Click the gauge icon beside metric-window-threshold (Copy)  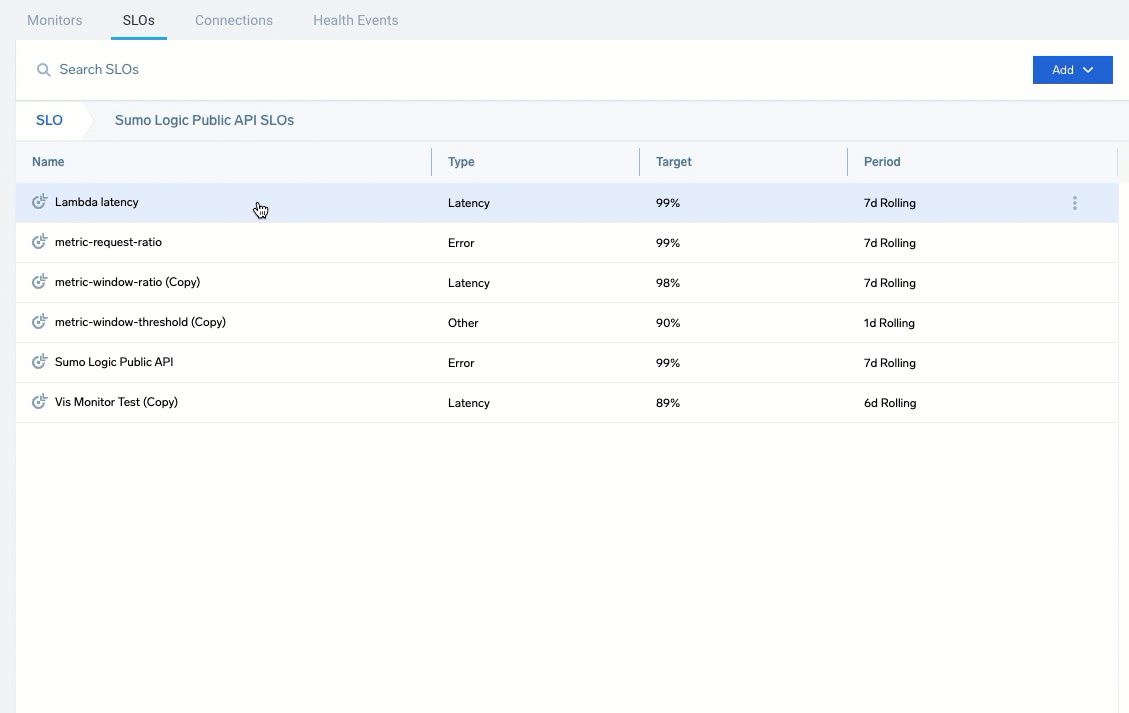[39, 322]
